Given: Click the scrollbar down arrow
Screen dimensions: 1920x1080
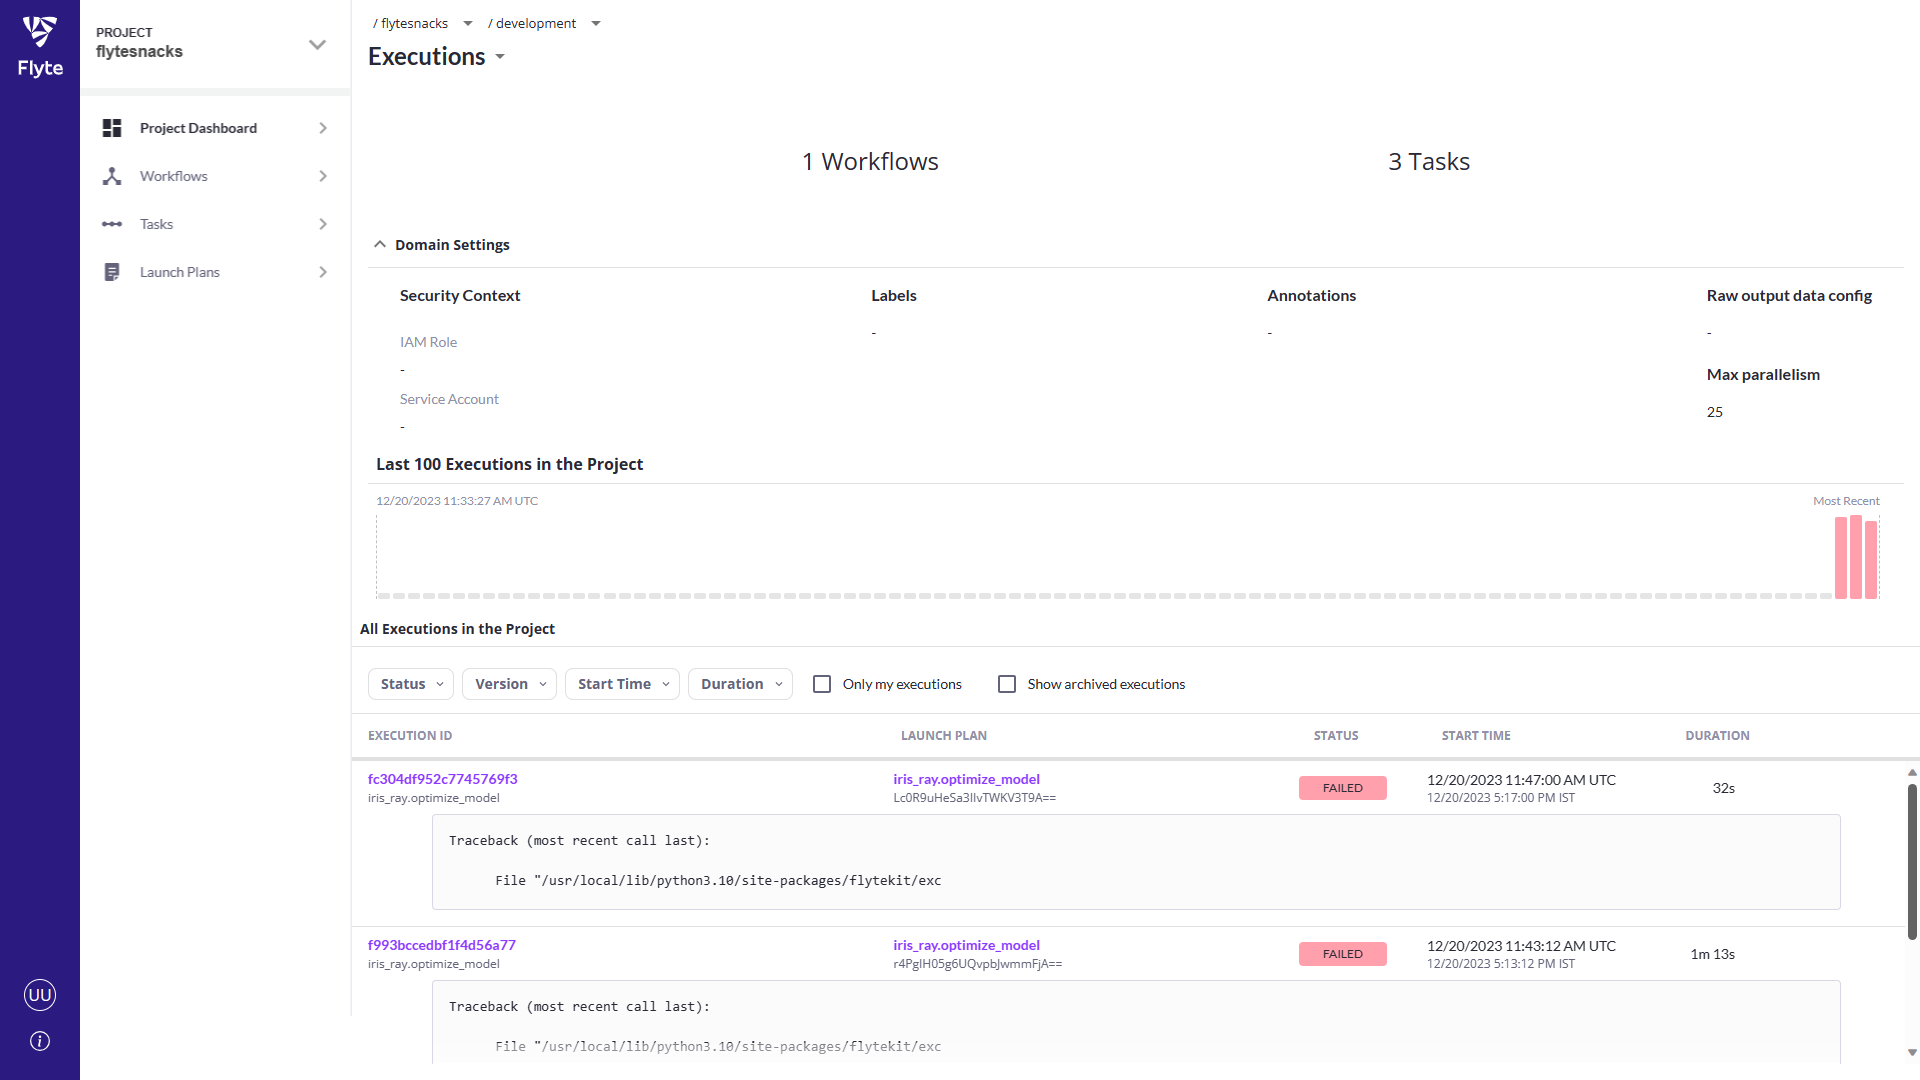Looking at the screenshot, I should click(1912, 1052).
